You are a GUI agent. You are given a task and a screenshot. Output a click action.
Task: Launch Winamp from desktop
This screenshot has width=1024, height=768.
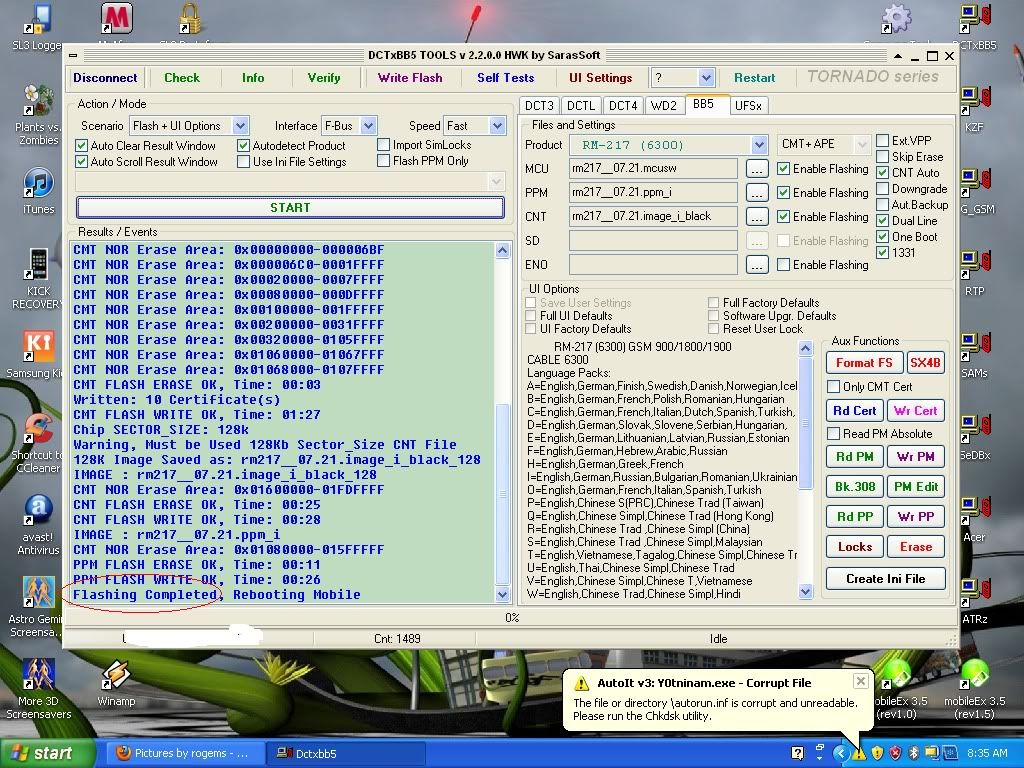point(116,675)
